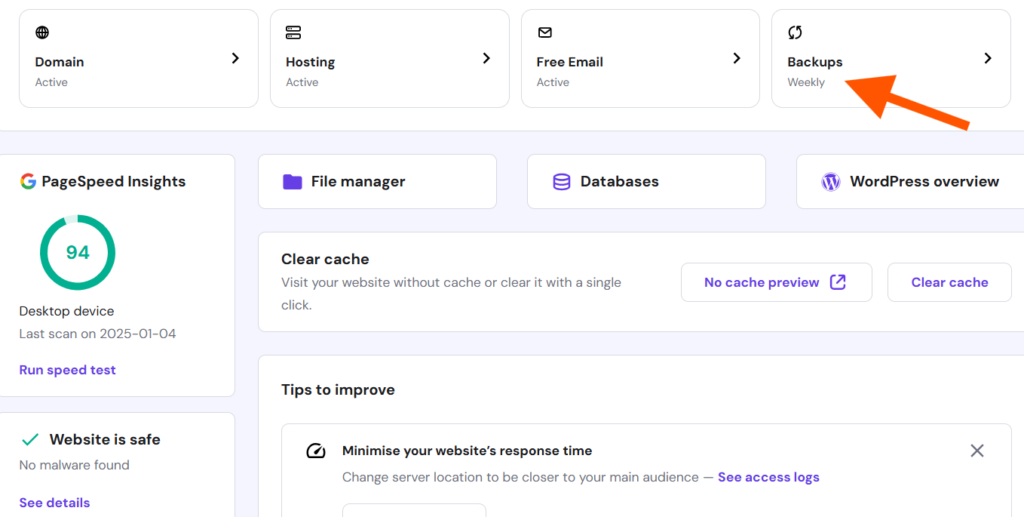Viewport: 1024px width, 517px height.
Task: Click the Free Email title text
Action: coord(569,62)
